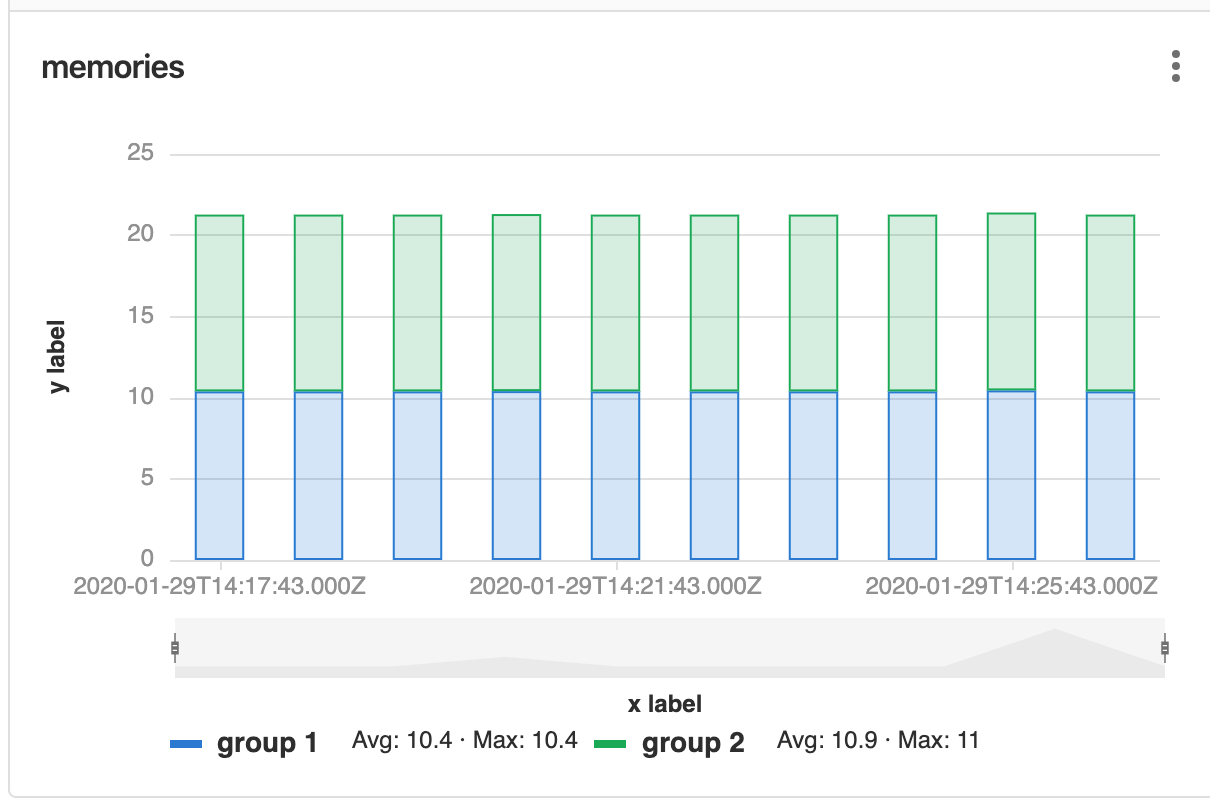This screenshot has width=1210, height=798.
Task: Select green segment of bar at 14:25:43
Action: 1011,302
